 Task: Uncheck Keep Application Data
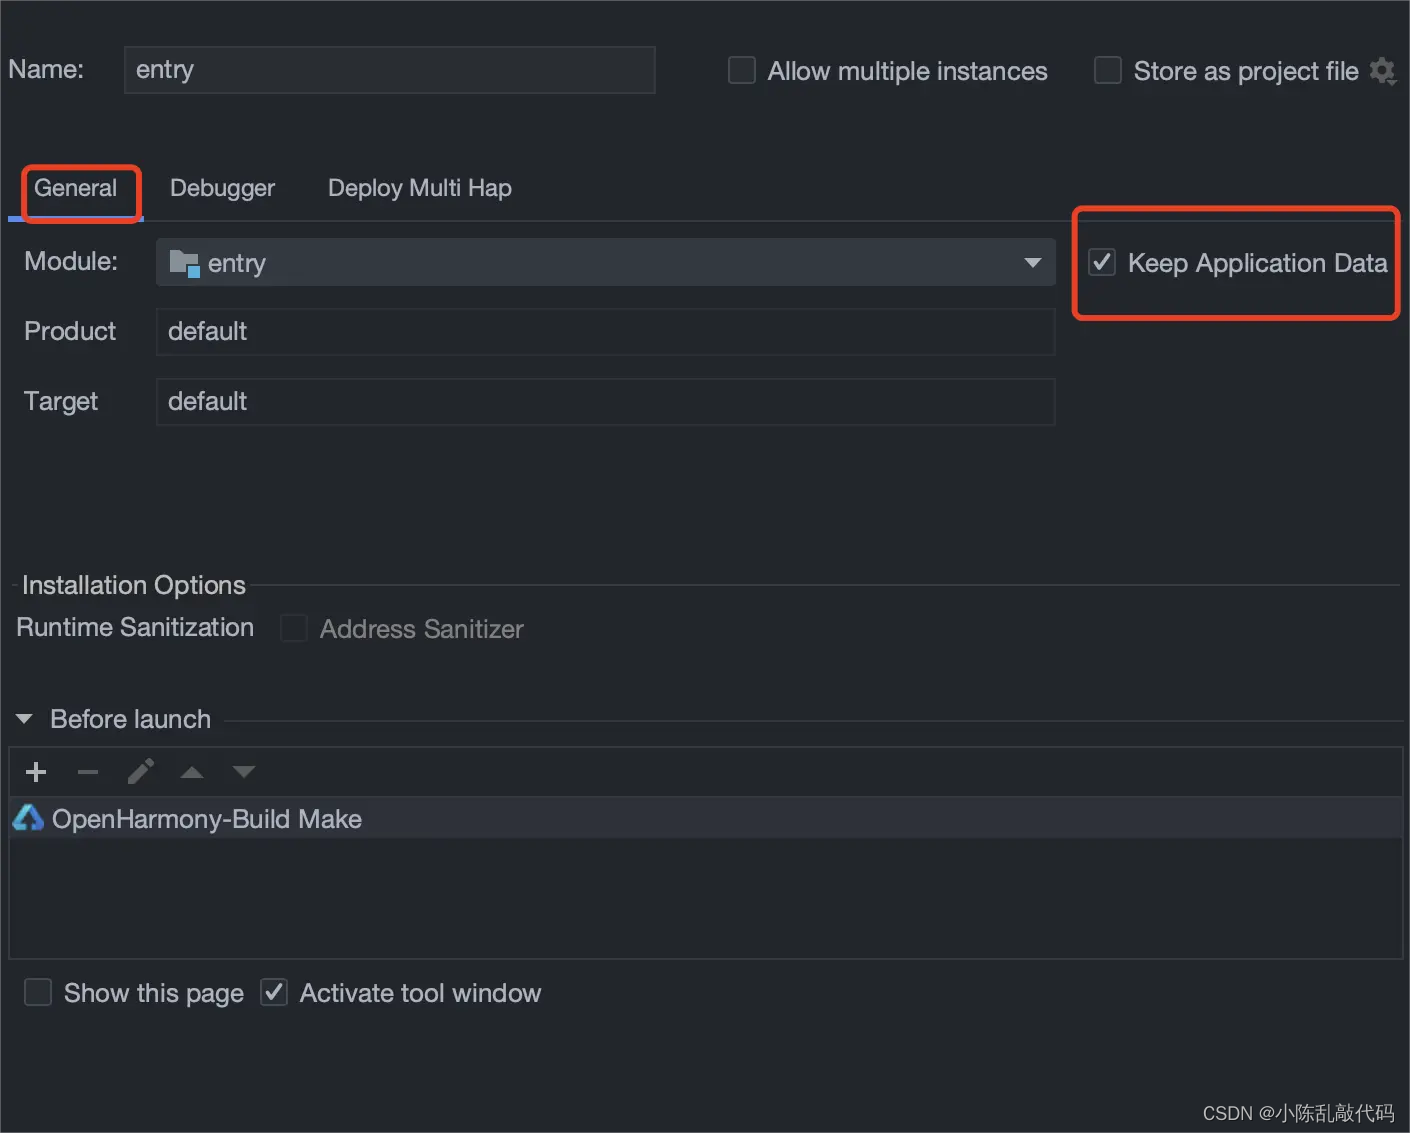point(1101,262)
